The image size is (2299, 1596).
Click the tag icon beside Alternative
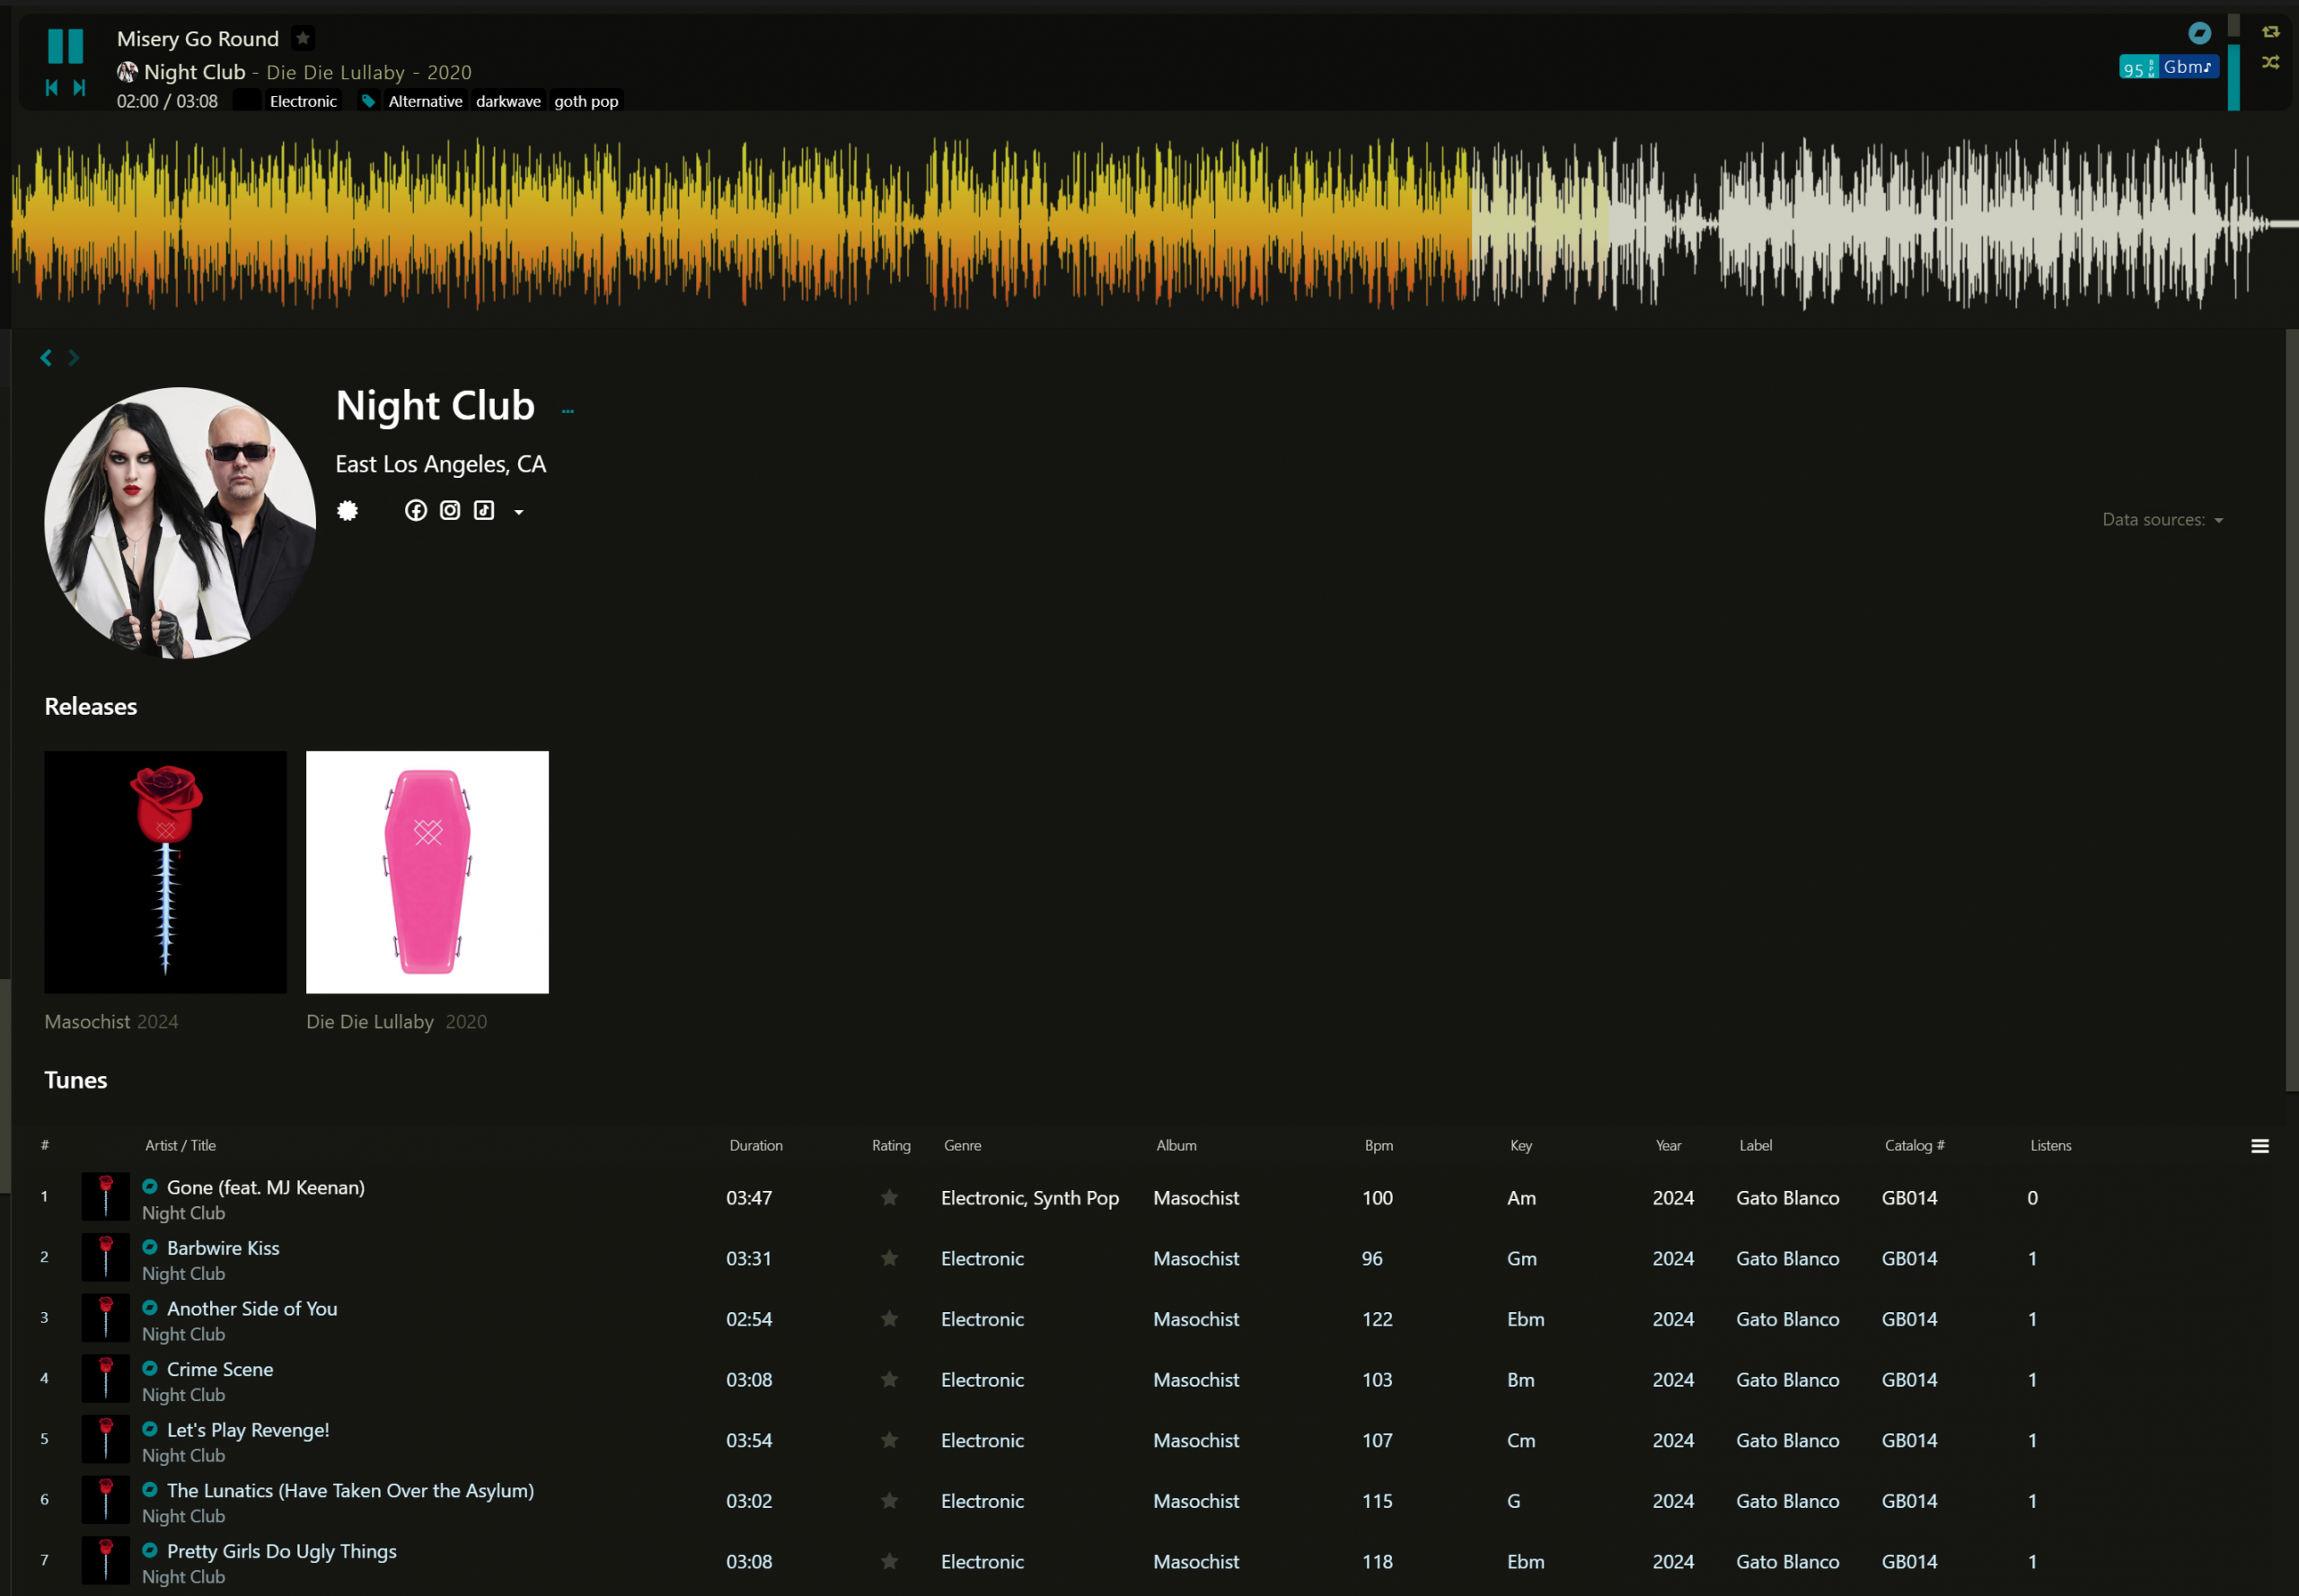pyautogui.click(x=368, y=101)
